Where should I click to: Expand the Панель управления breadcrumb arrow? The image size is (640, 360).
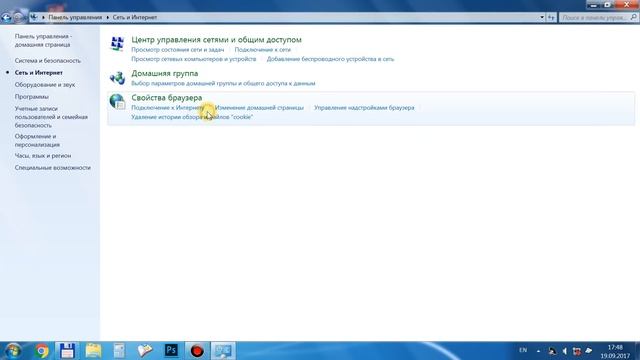pyautogui.click(x=108, y=18)
